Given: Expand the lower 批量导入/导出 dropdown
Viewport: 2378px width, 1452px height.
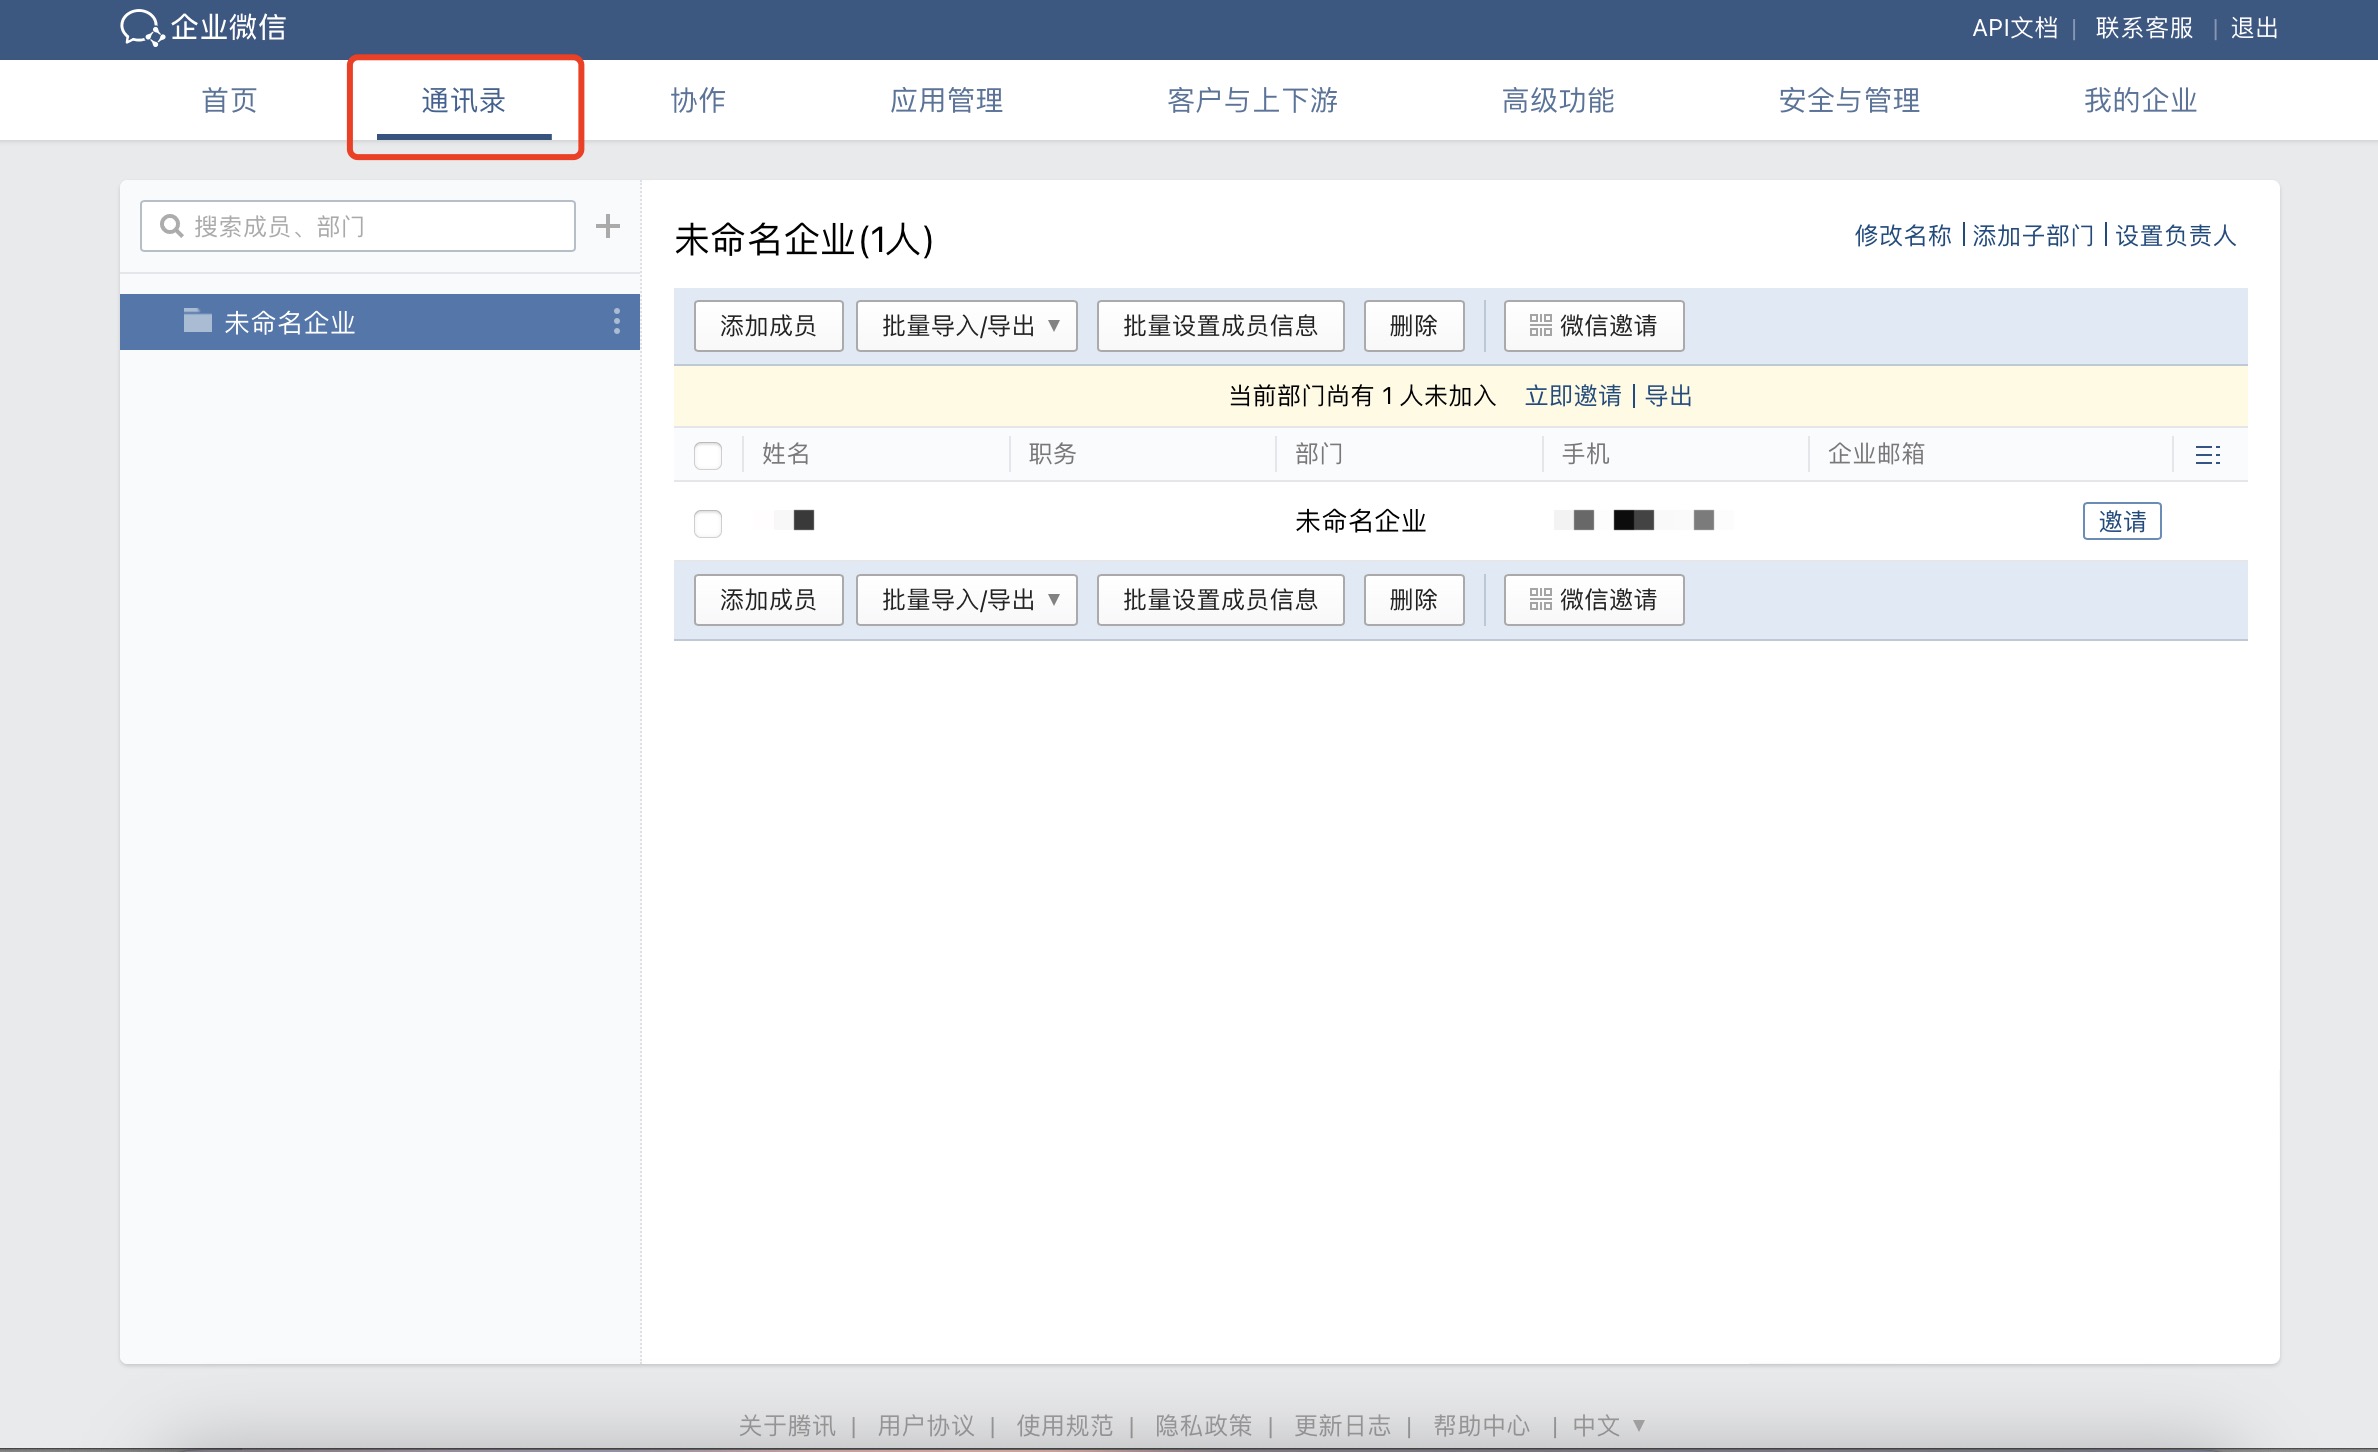Looking at the screenshot, I should (966, 600).
